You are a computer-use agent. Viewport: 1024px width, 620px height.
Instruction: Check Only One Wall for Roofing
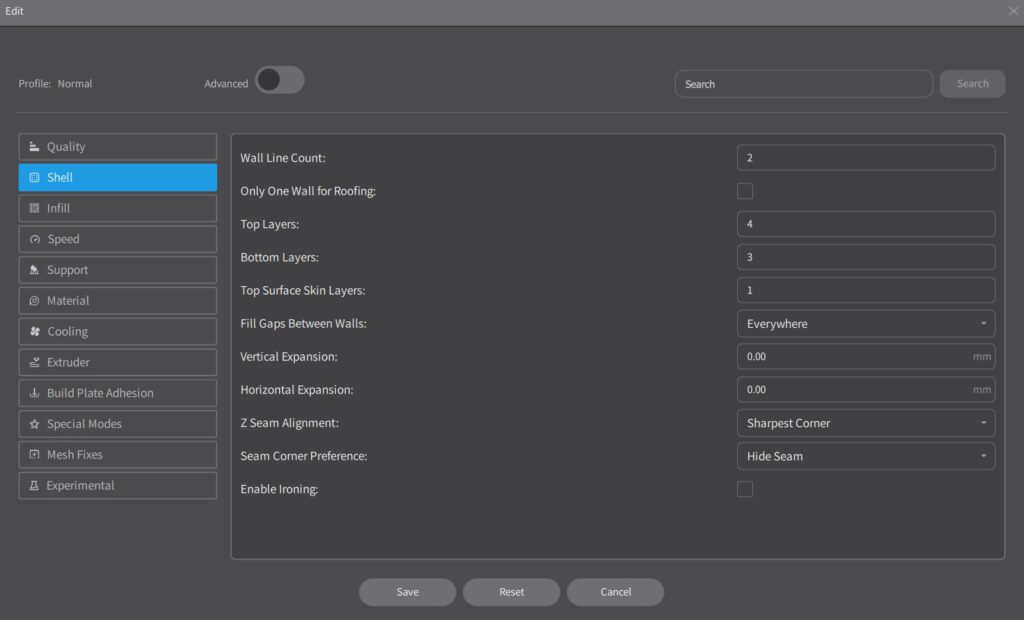pos(745,191)
